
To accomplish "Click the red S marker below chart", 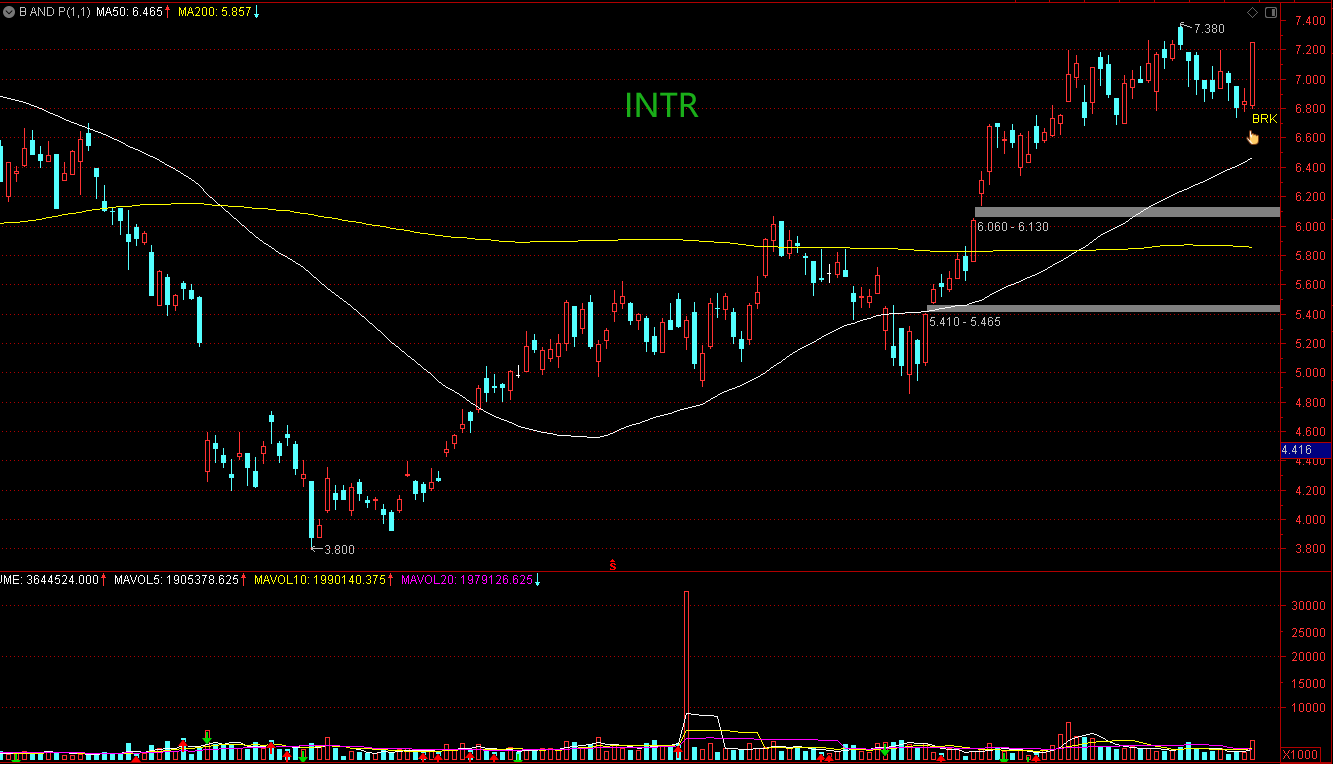I will [613, 565].
